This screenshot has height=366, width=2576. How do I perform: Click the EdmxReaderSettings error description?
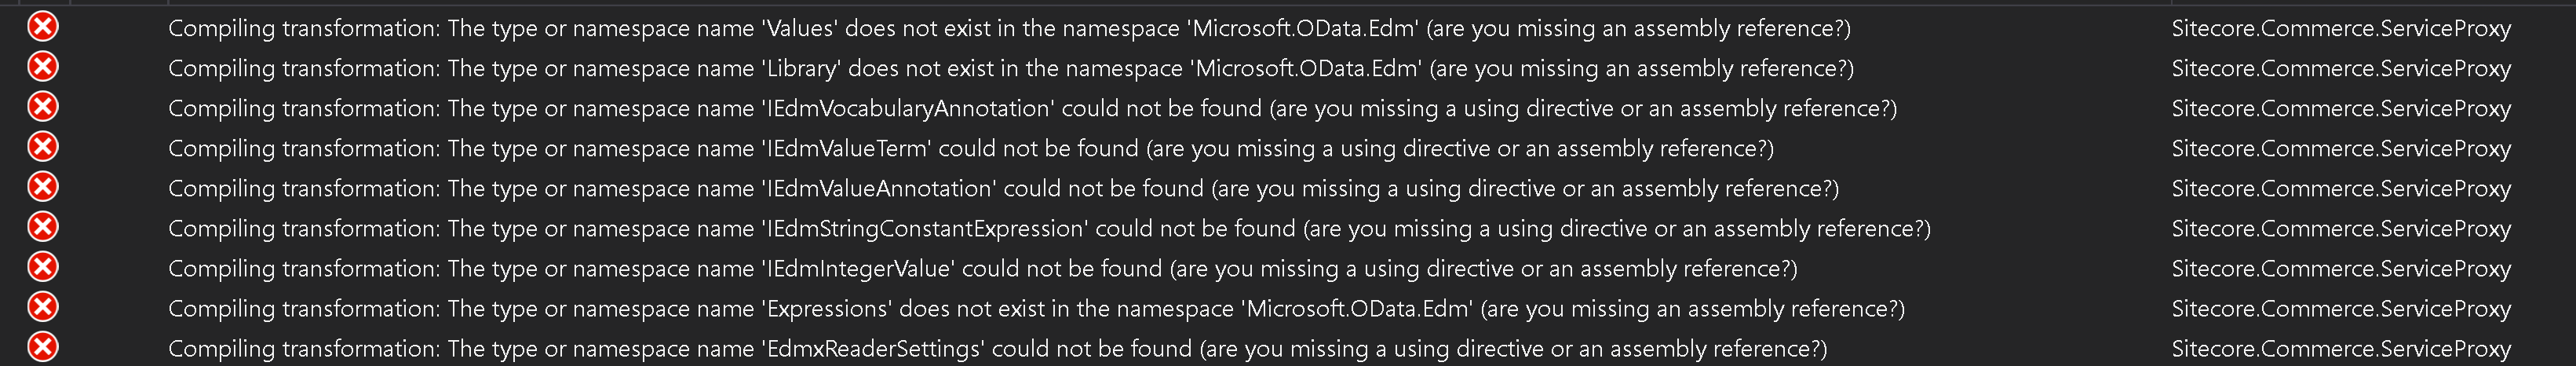(x=997, y=348)
